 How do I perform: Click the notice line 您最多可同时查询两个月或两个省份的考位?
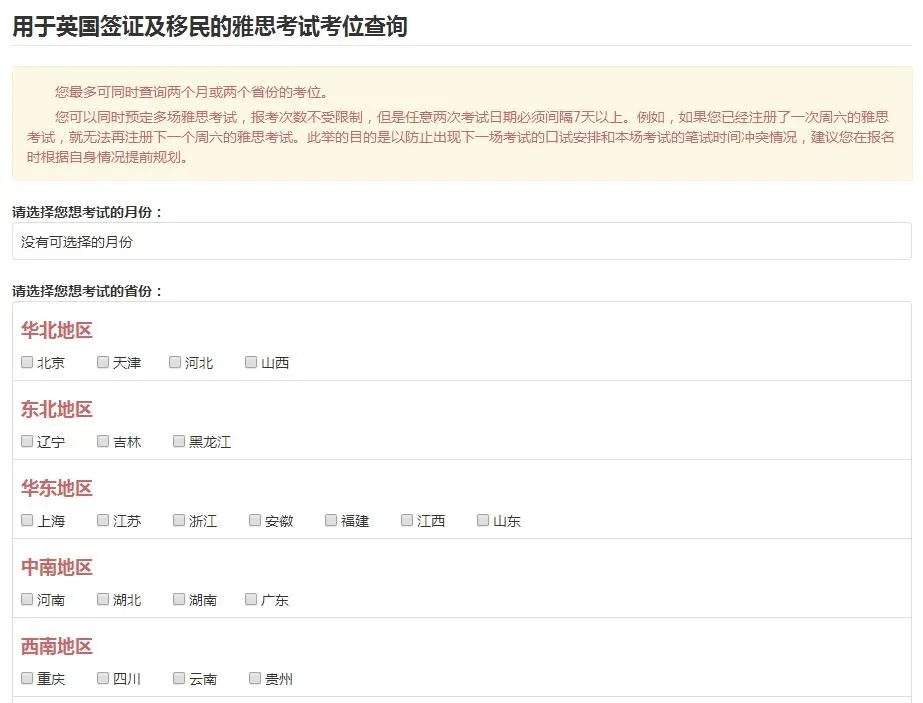point(192,92)
